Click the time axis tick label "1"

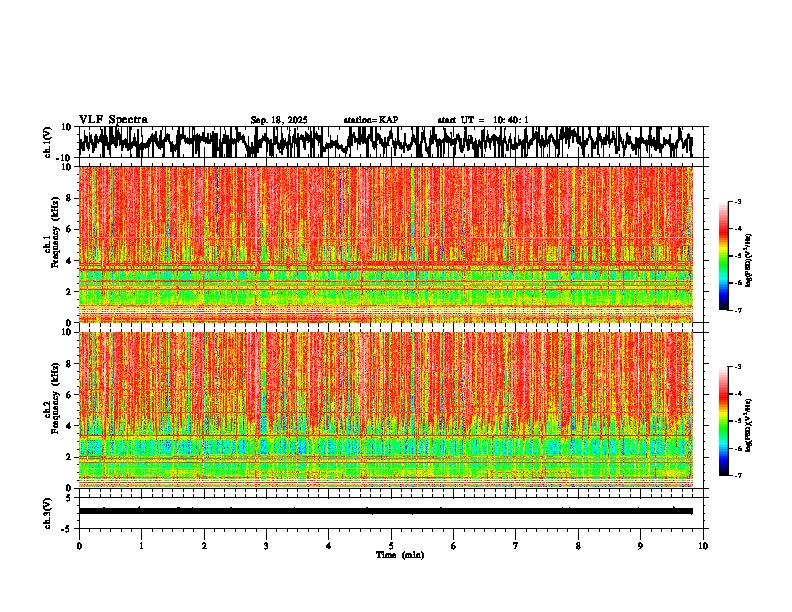(141, 546)
